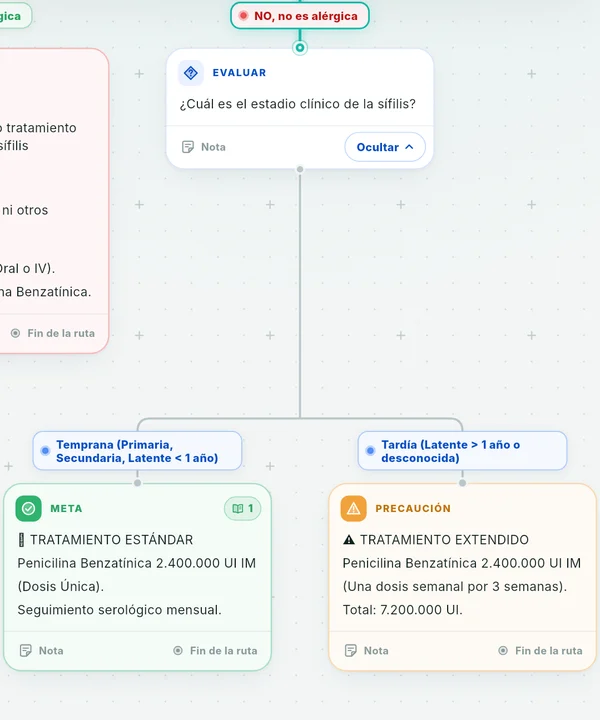600x720 pixels.
Task: Collapse branches with the Ocultar button
Action: pyautogui.click(x=385, y=147)
